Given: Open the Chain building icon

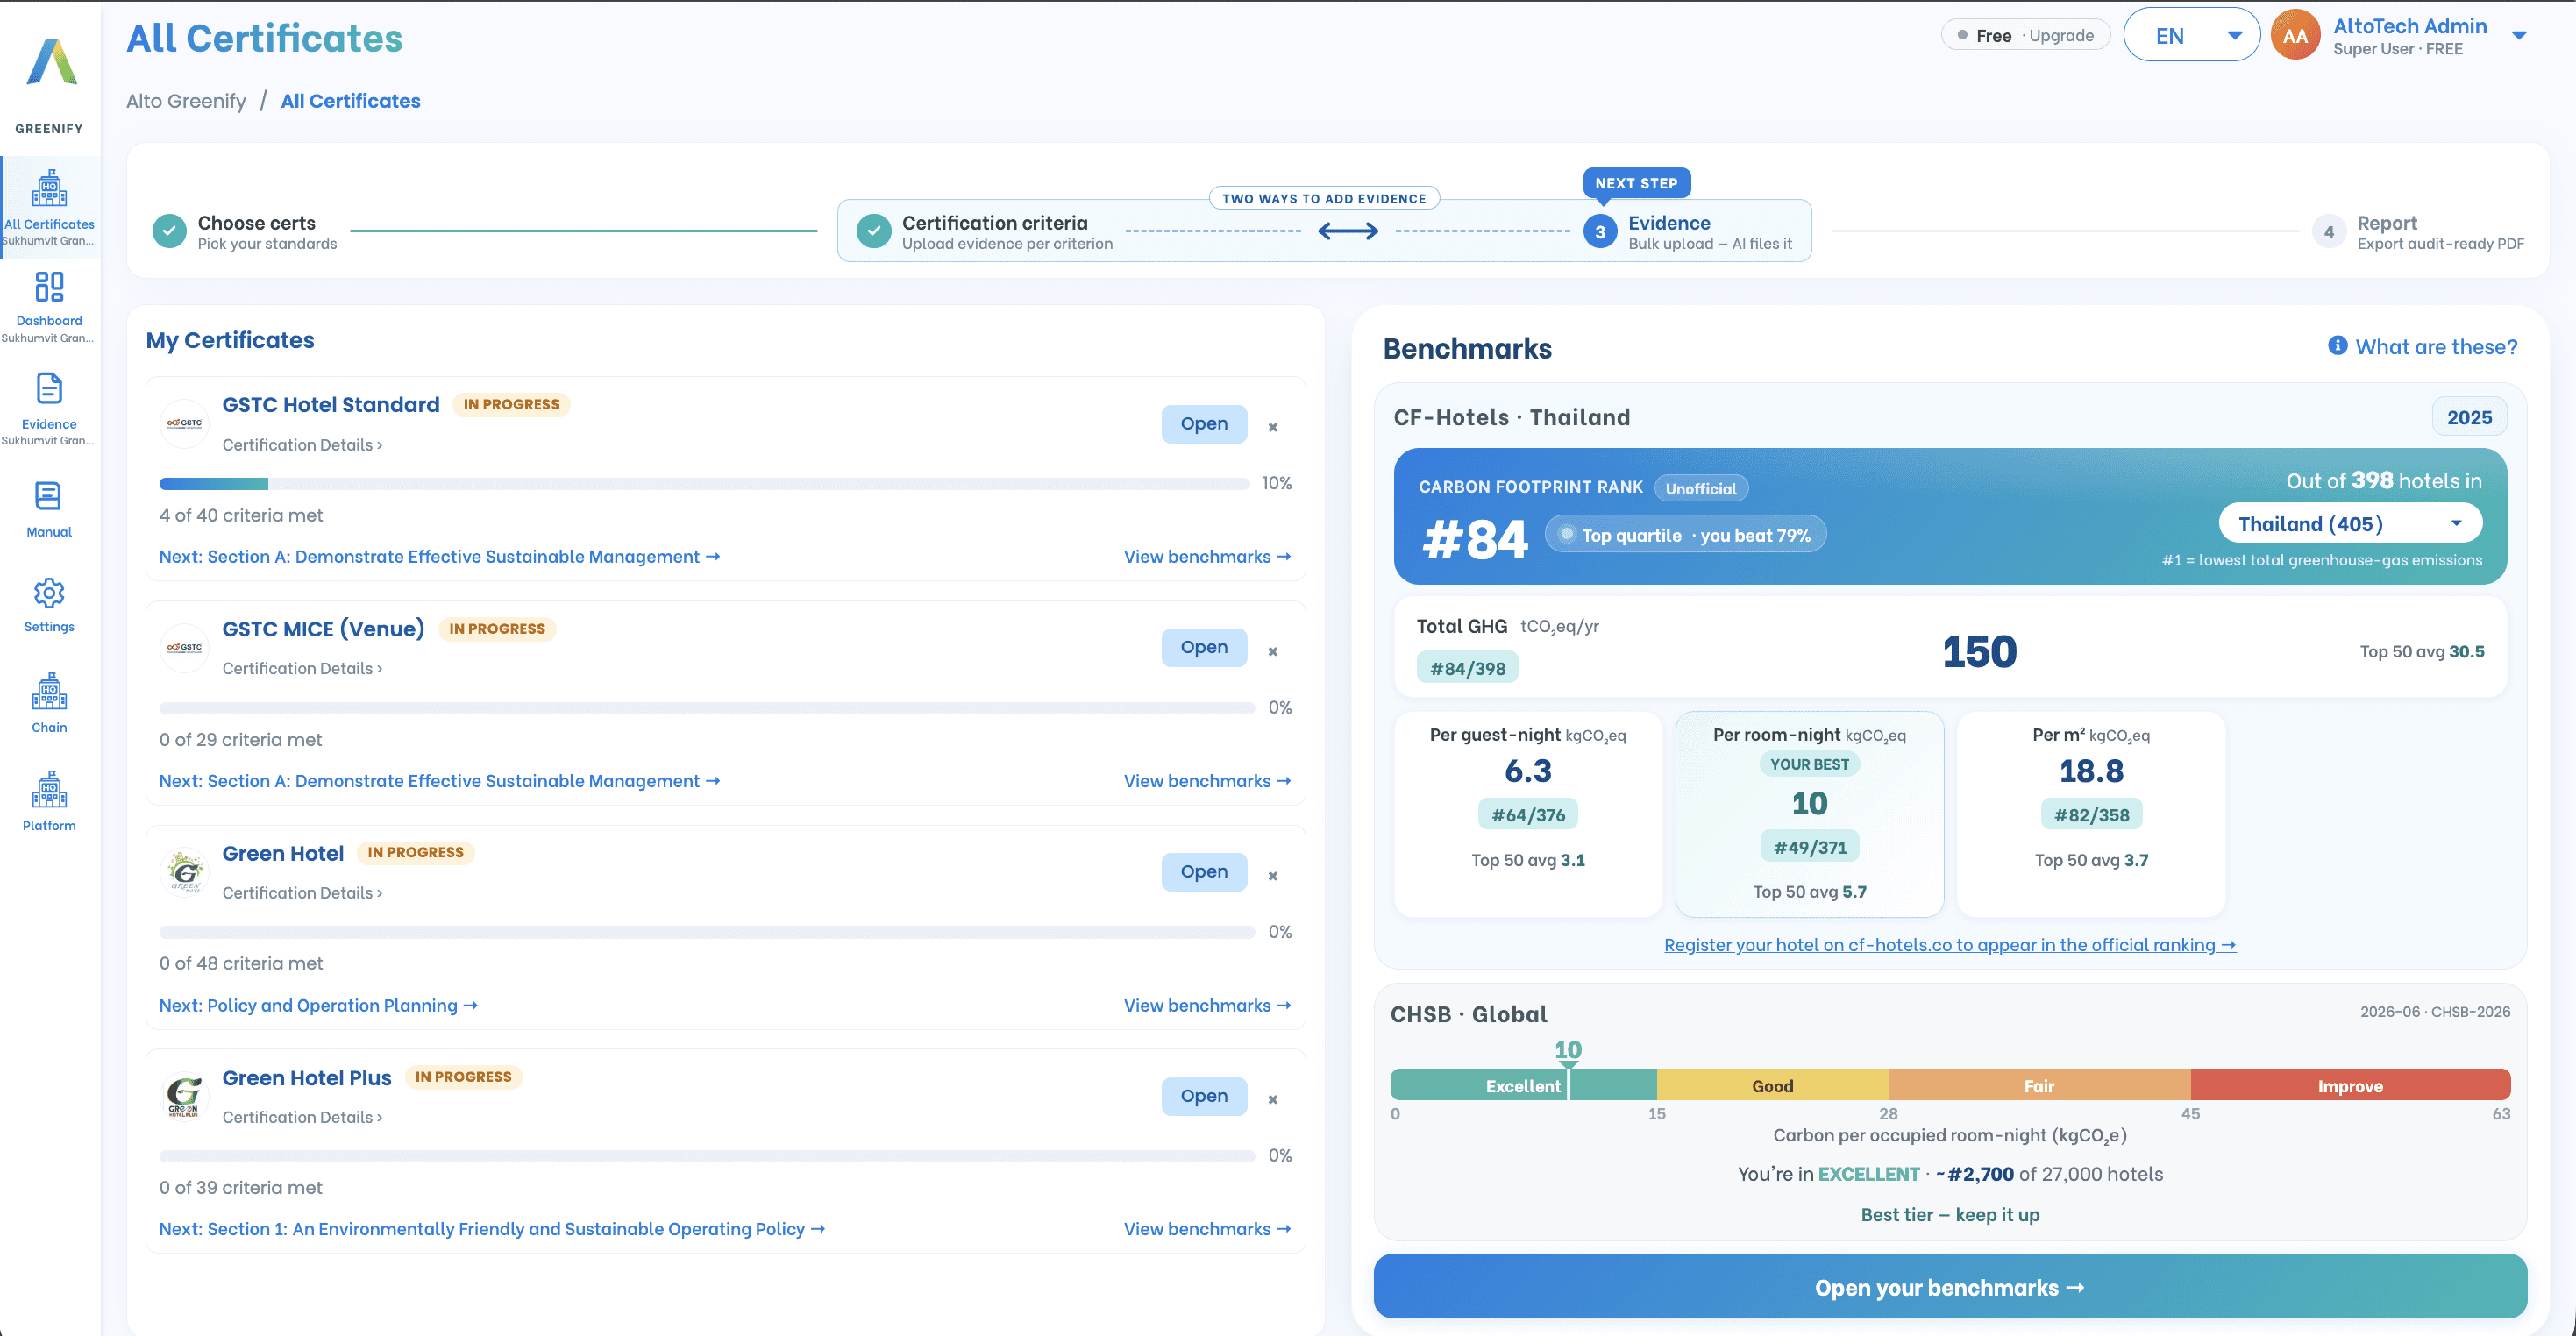Looking at the screenshot, I should pos(49,691).
